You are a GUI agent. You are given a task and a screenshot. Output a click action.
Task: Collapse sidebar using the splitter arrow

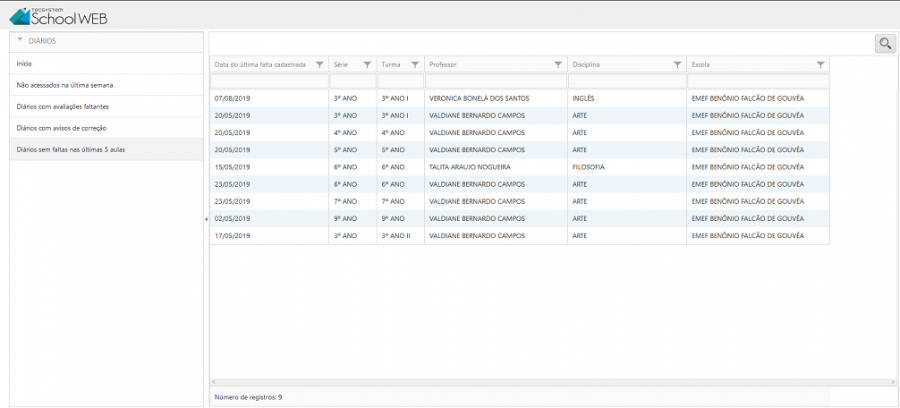206,218
